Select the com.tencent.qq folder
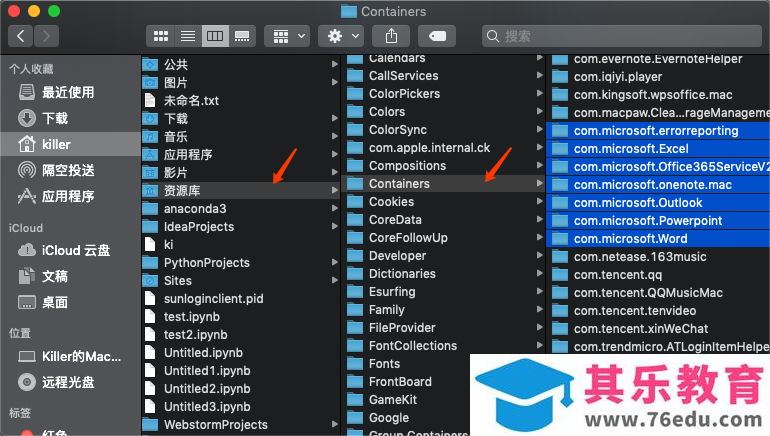Screen dimensions: 770x436 tap(659, 275)
